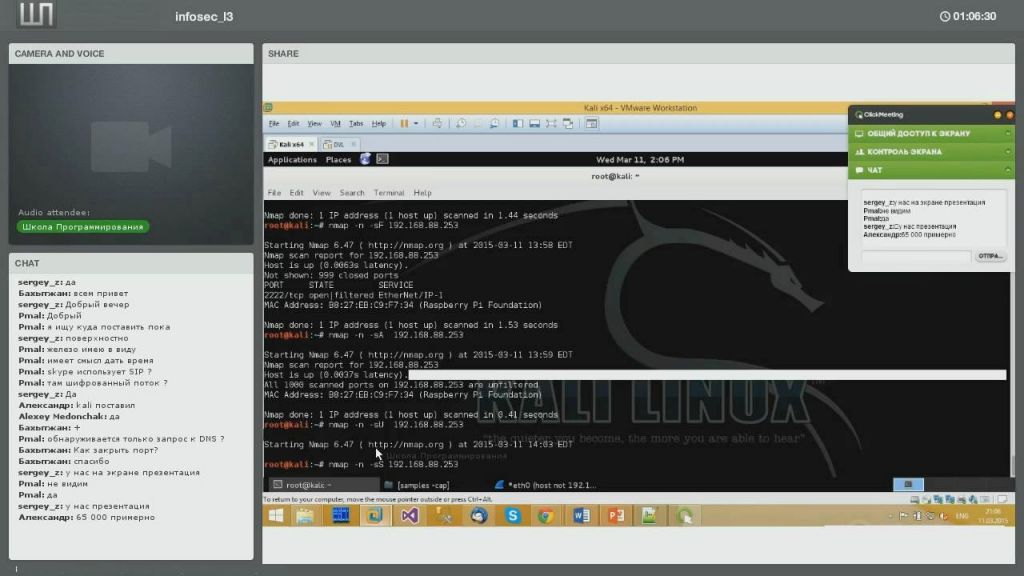Click the ClickMeeting chat message input field
This screenshot has width=1024, height=576.
coord(916,257)
